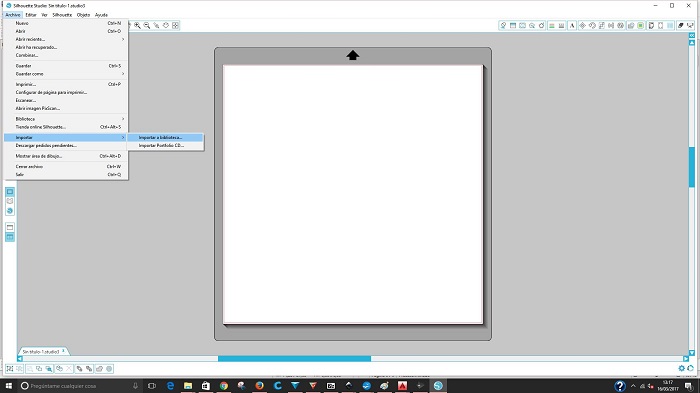Choose Guardar in the menu

[66, 66]
